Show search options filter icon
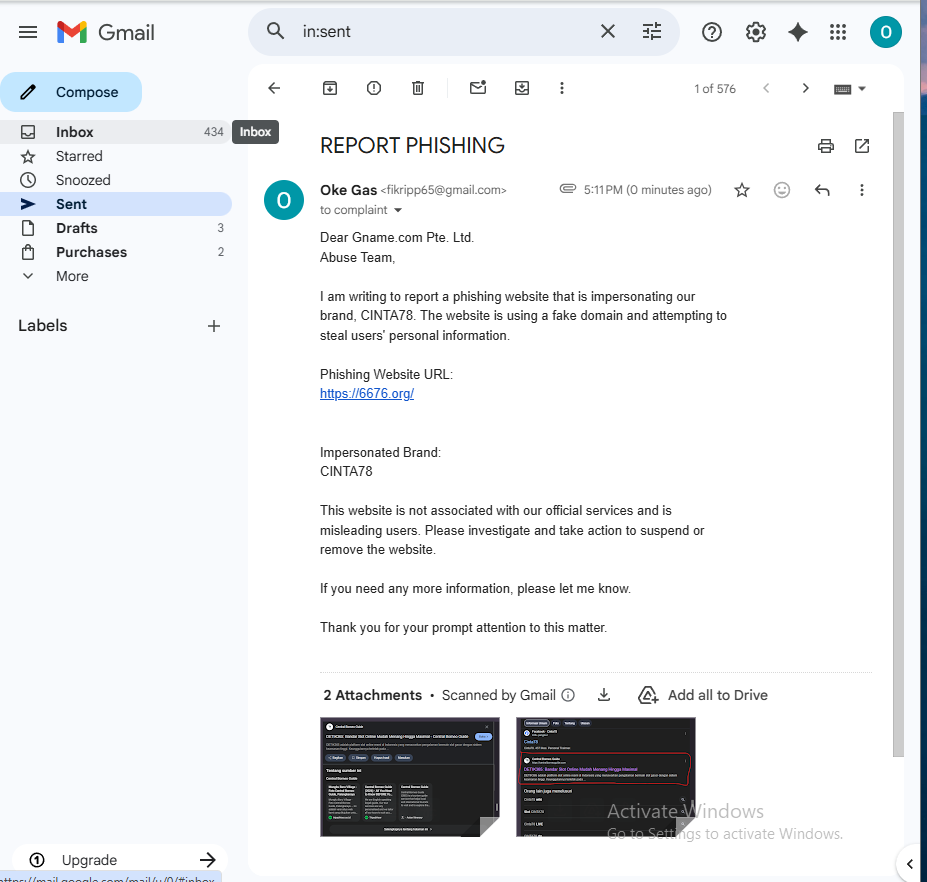The height and width of the screenshot is (882, 927). (652, 31)
